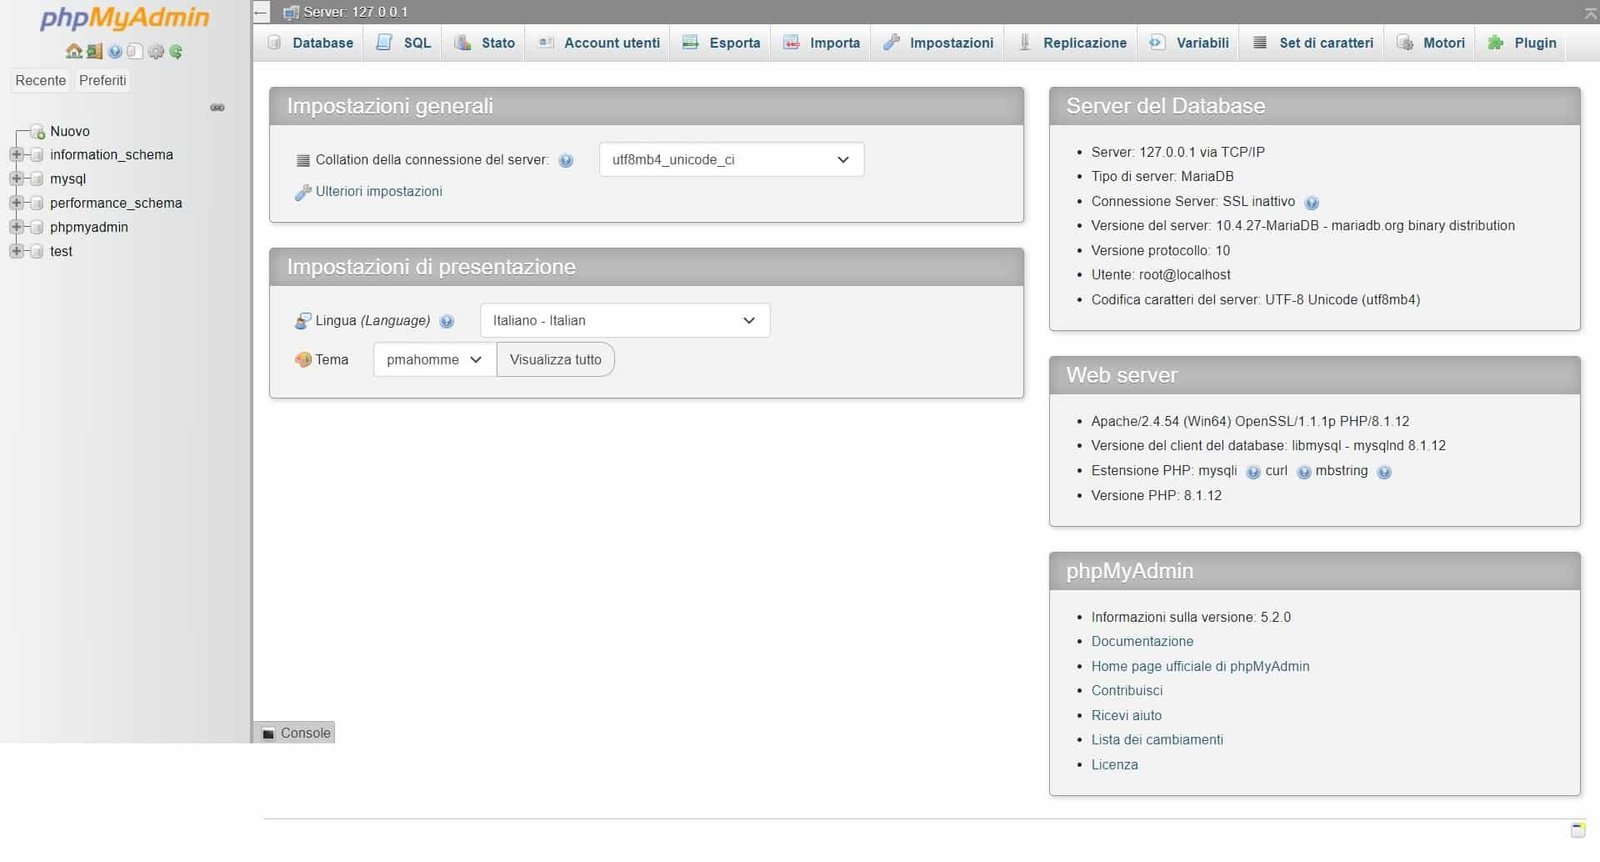Click the logout (empty session) icon
1600x862 pixels.
coord(94,51)
